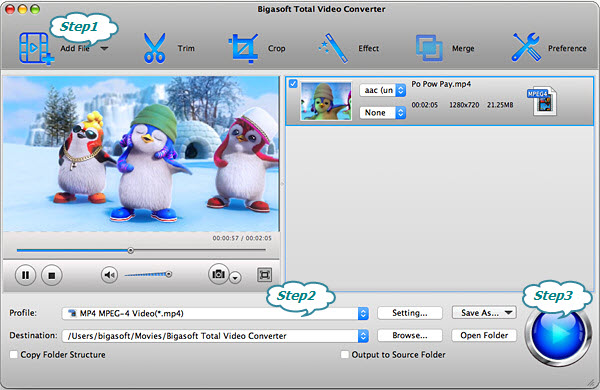Open the aac audio track dropdown
Viewport: 600px width, 390px height.
pyautogui.click(x=382, y=90)
